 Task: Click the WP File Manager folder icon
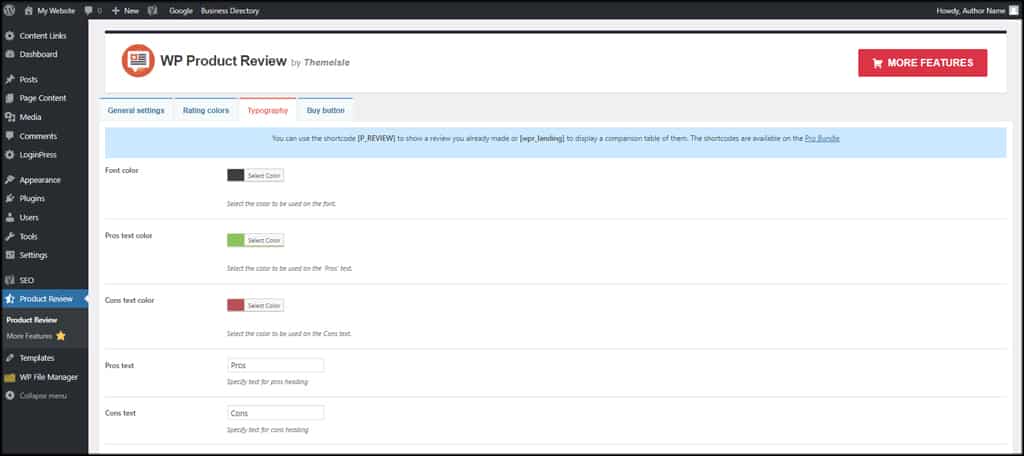[x=10, y=378]
